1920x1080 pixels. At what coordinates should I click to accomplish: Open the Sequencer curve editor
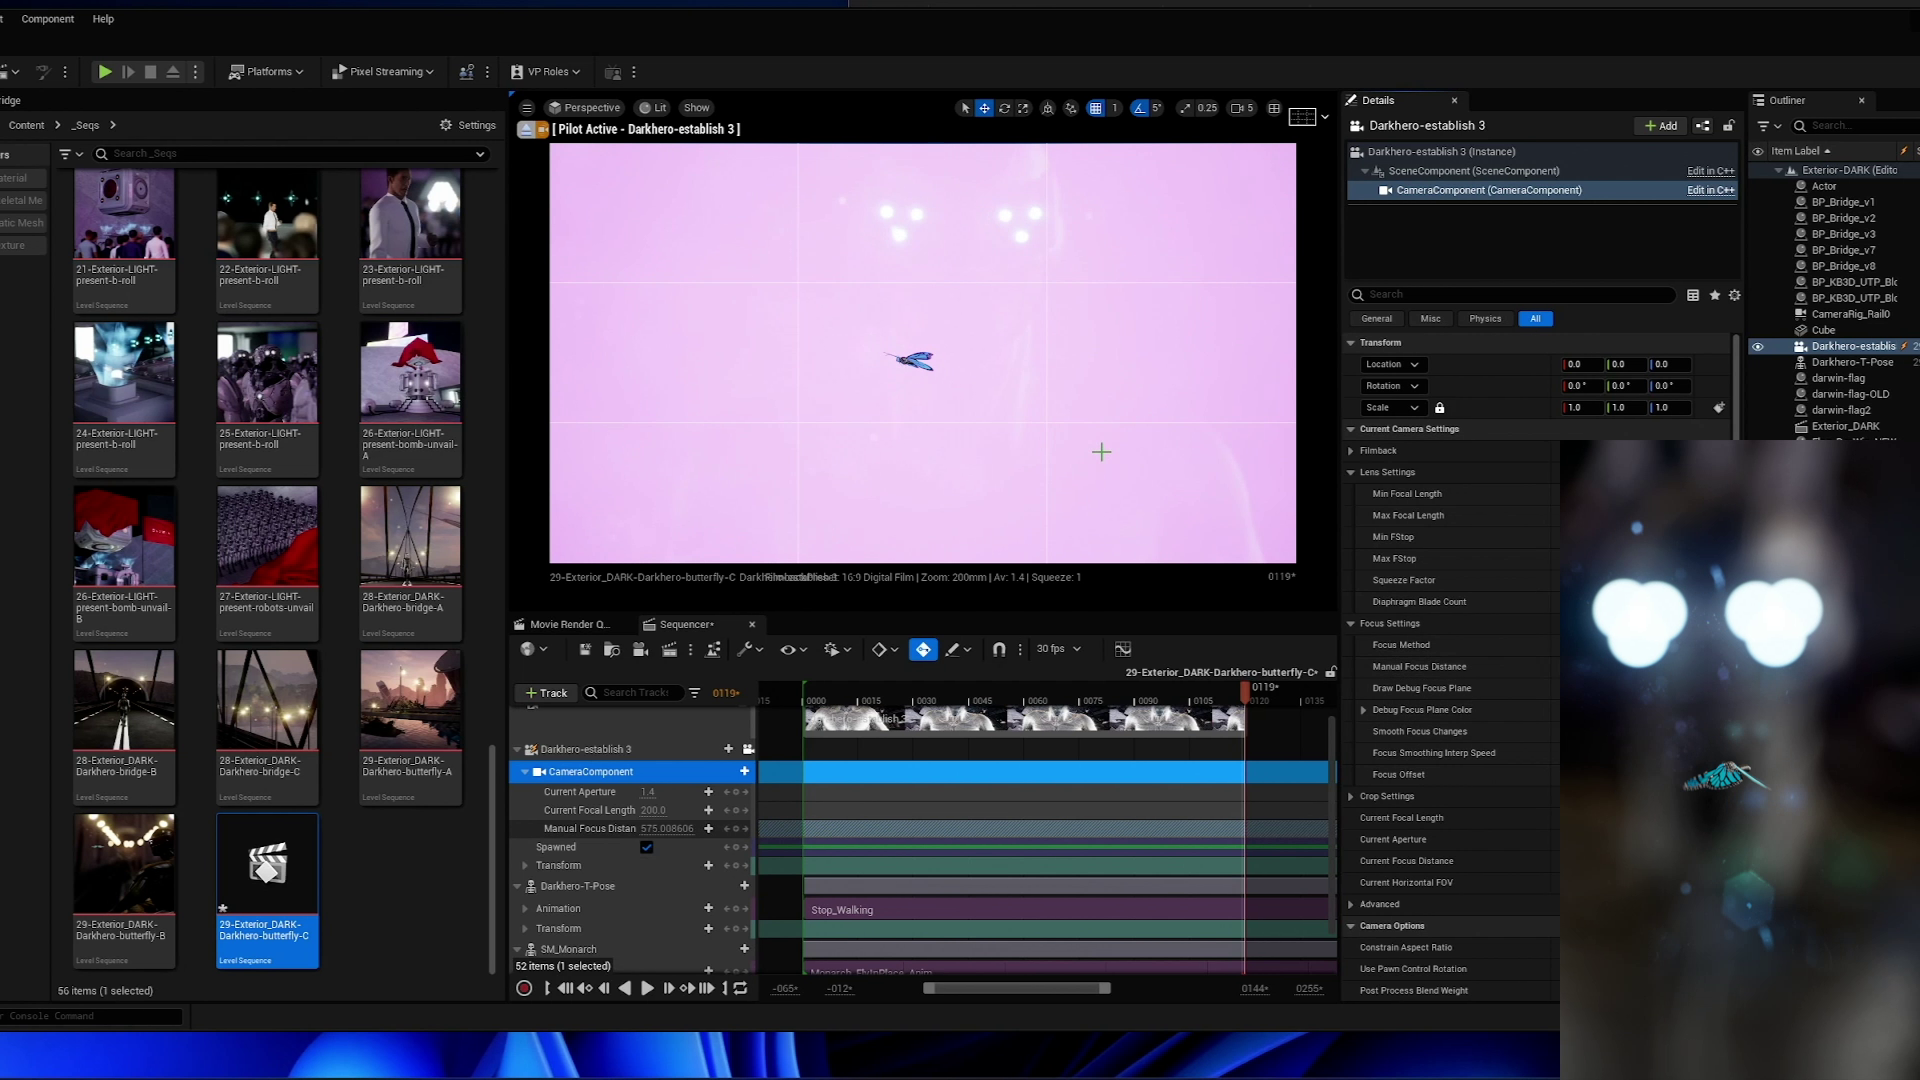(1122, 650)
